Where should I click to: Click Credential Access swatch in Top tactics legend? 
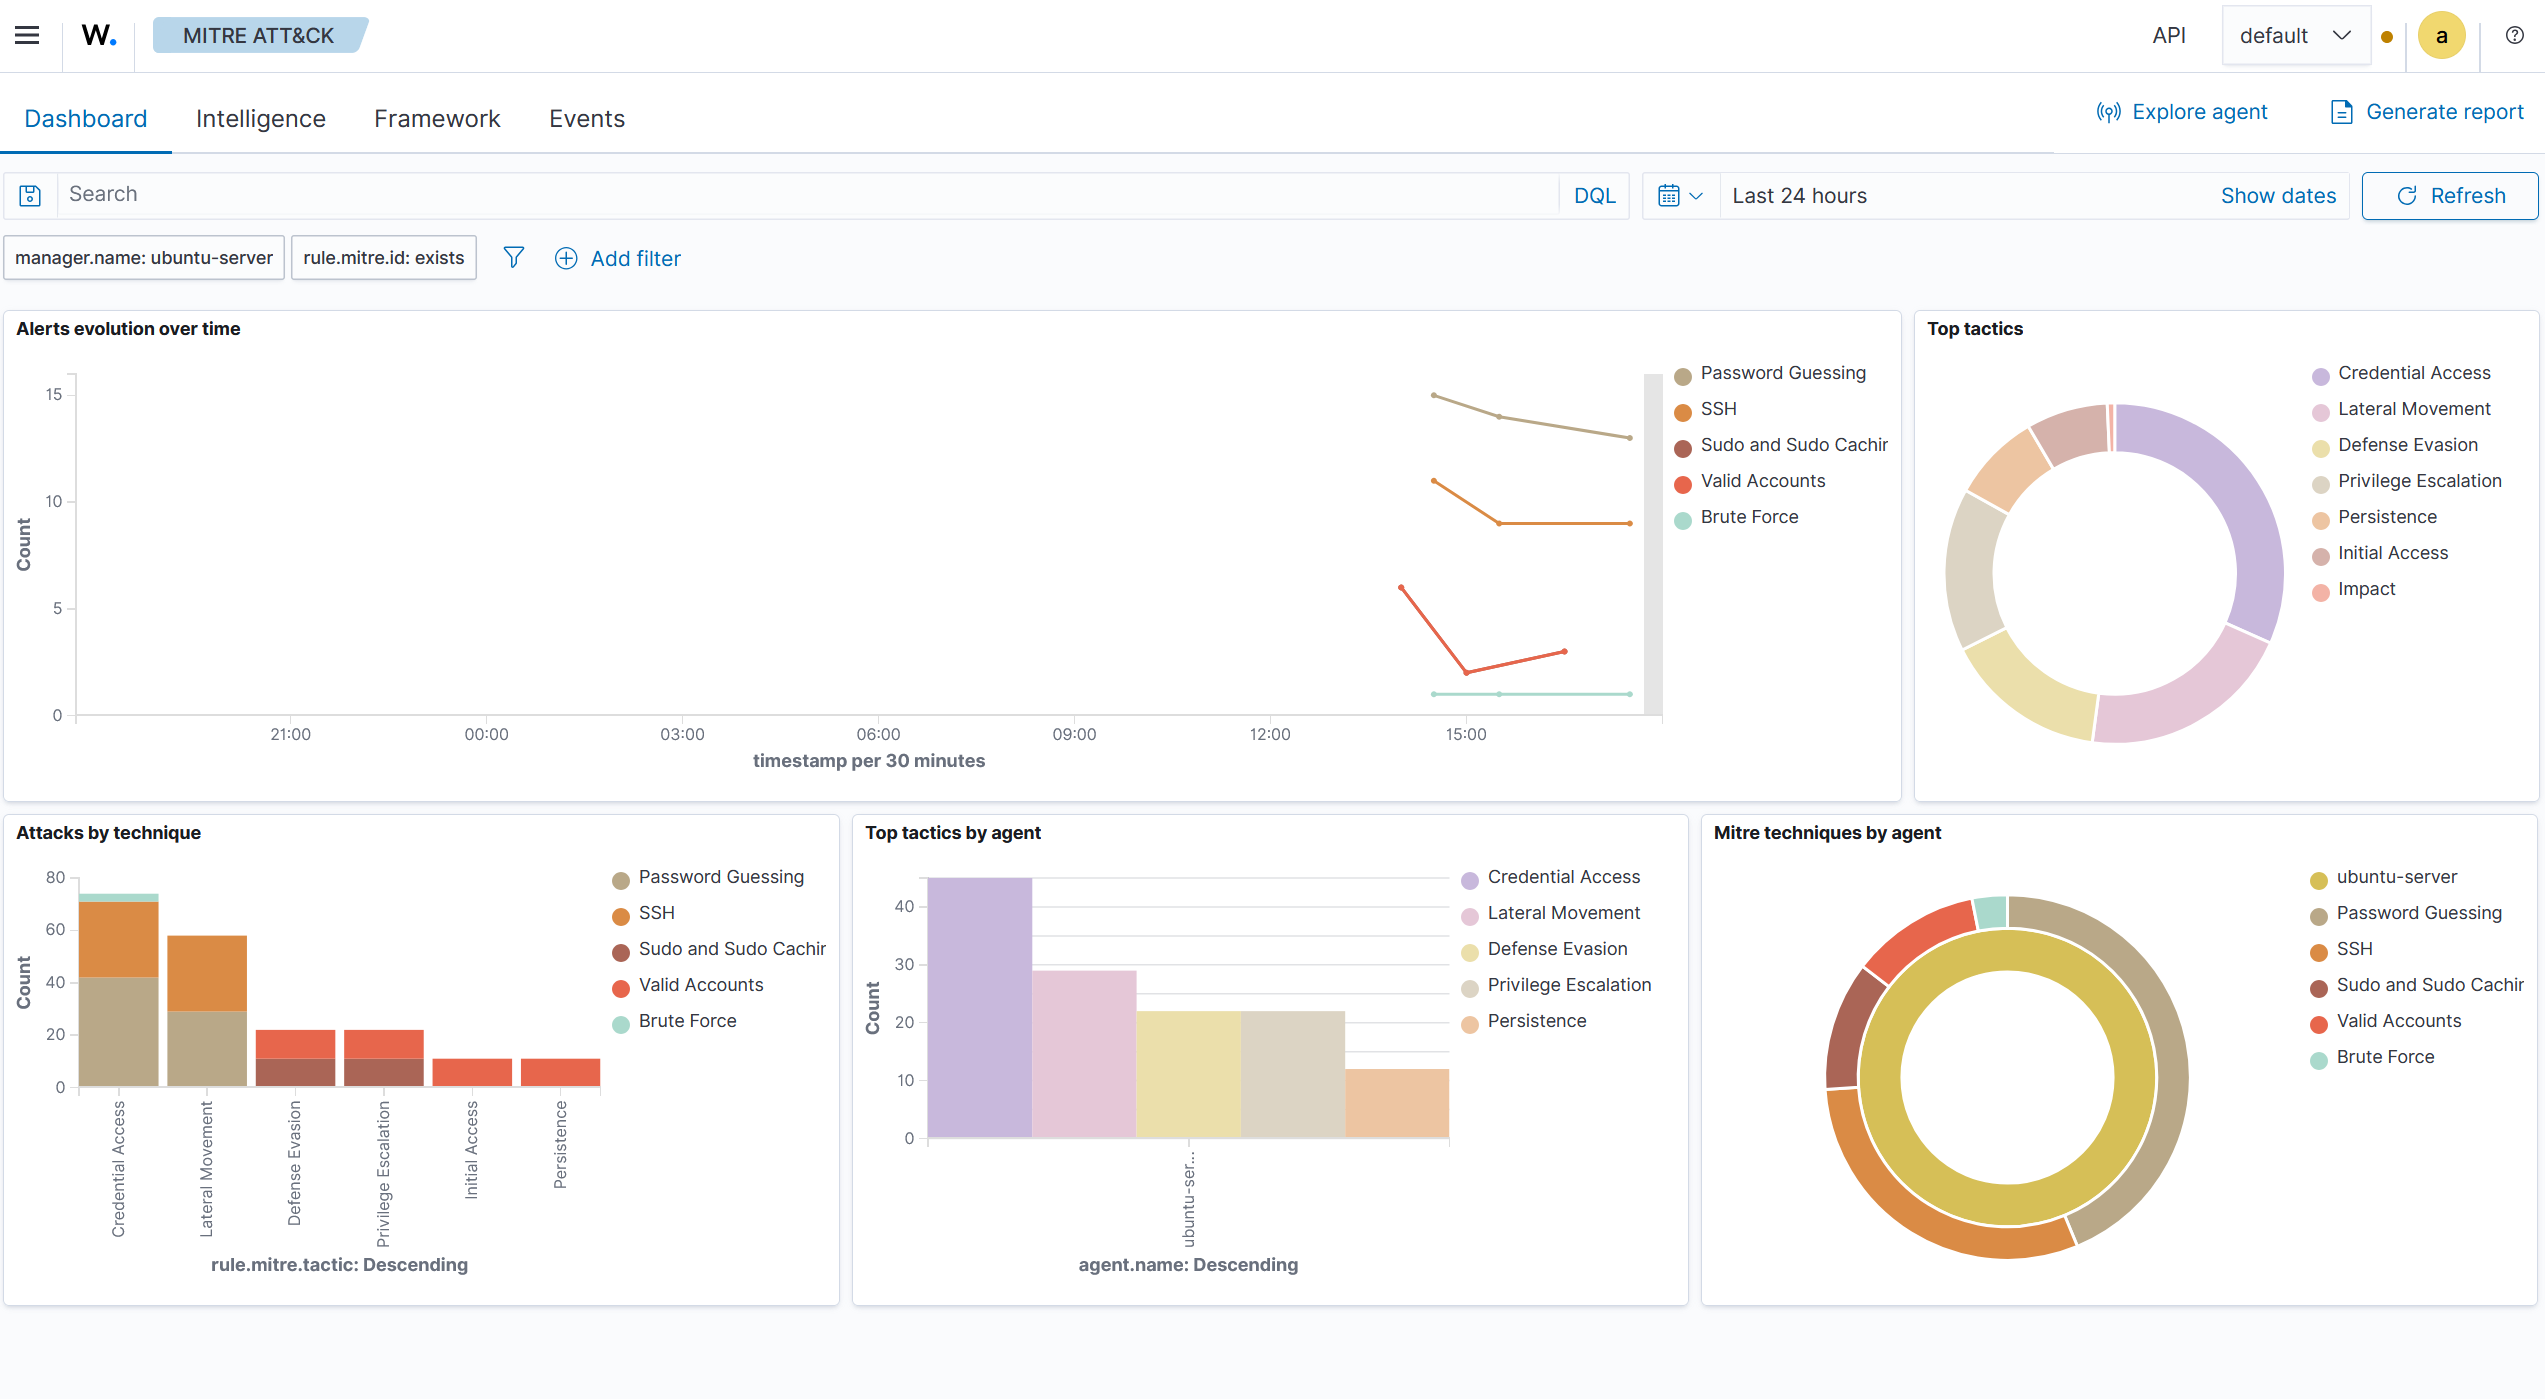point(2320,376)
